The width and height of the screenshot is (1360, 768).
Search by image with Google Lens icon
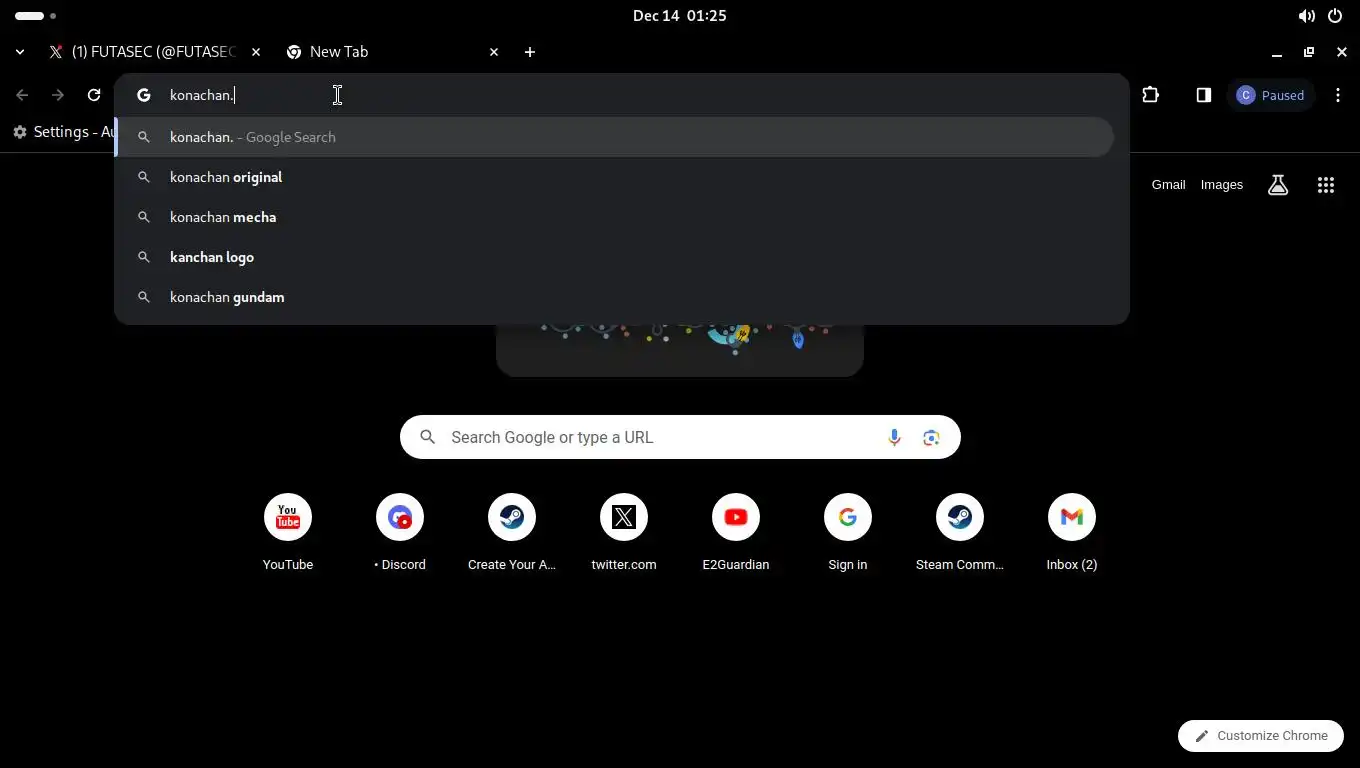[931, 437]
